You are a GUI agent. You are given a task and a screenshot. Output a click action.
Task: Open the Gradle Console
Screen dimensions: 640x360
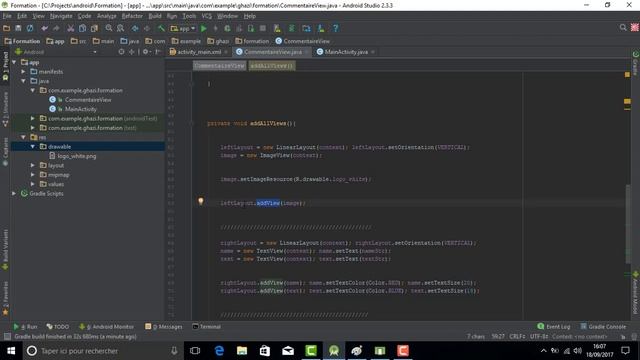tap(603, 327)
